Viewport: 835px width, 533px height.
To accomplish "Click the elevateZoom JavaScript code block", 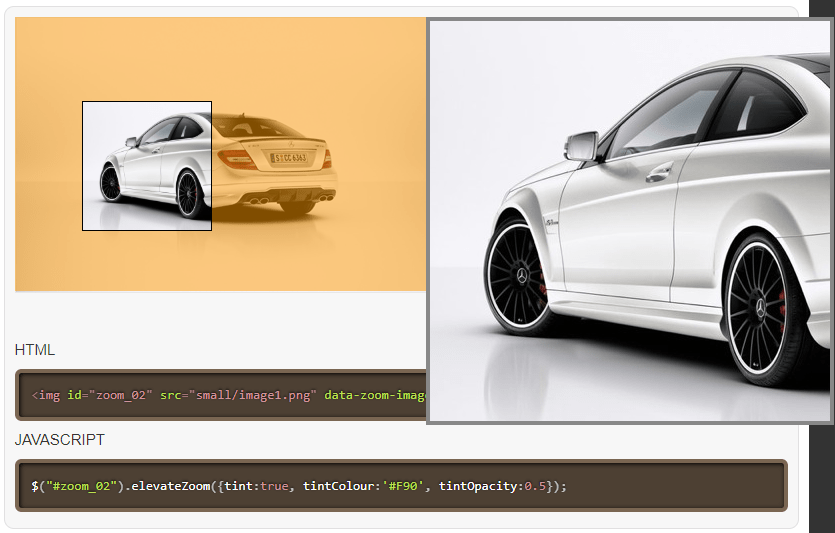I will click(x=401, y=486).
